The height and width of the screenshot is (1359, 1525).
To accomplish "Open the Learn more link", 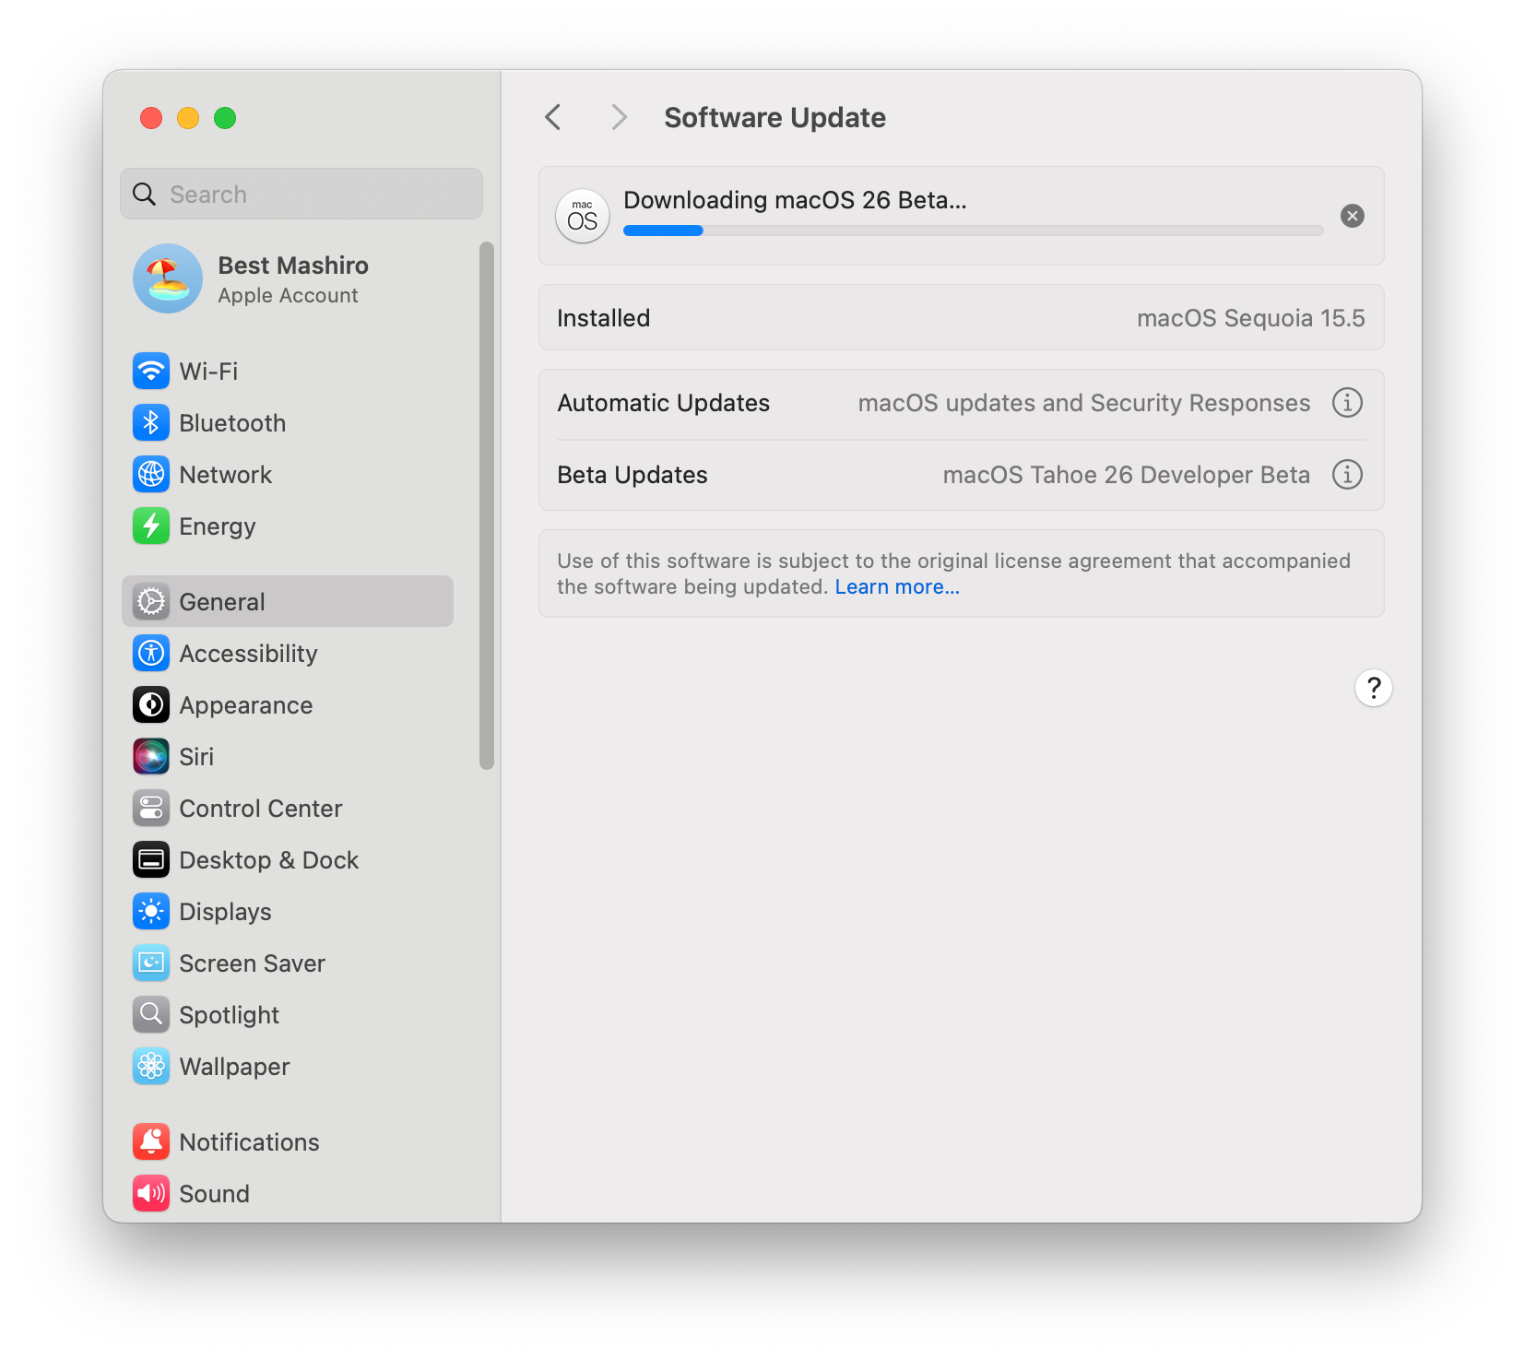I will 897,587.
